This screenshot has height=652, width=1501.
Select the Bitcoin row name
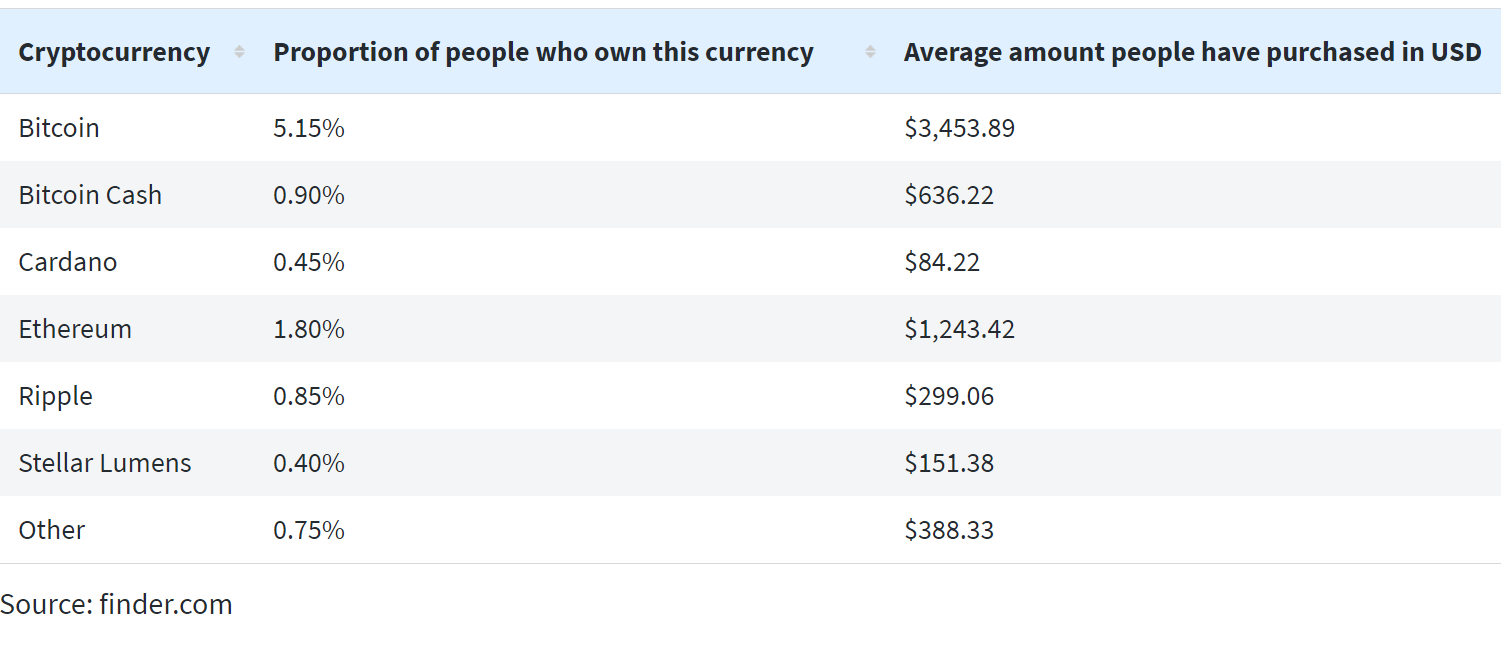(59, 128)
